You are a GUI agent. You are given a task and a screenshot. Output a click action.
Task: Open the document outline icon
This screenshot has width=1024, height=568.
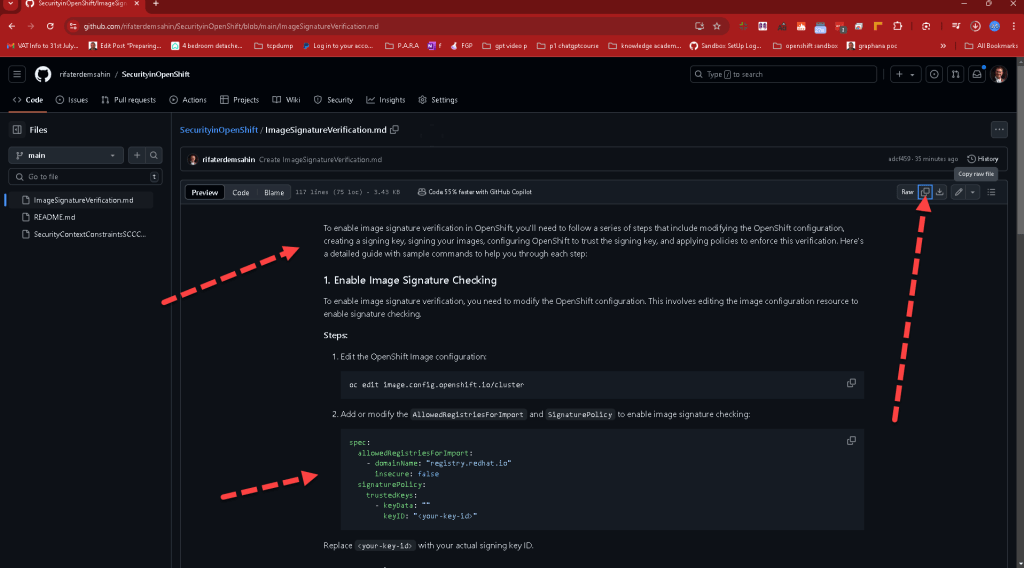[x=991, y=192]
